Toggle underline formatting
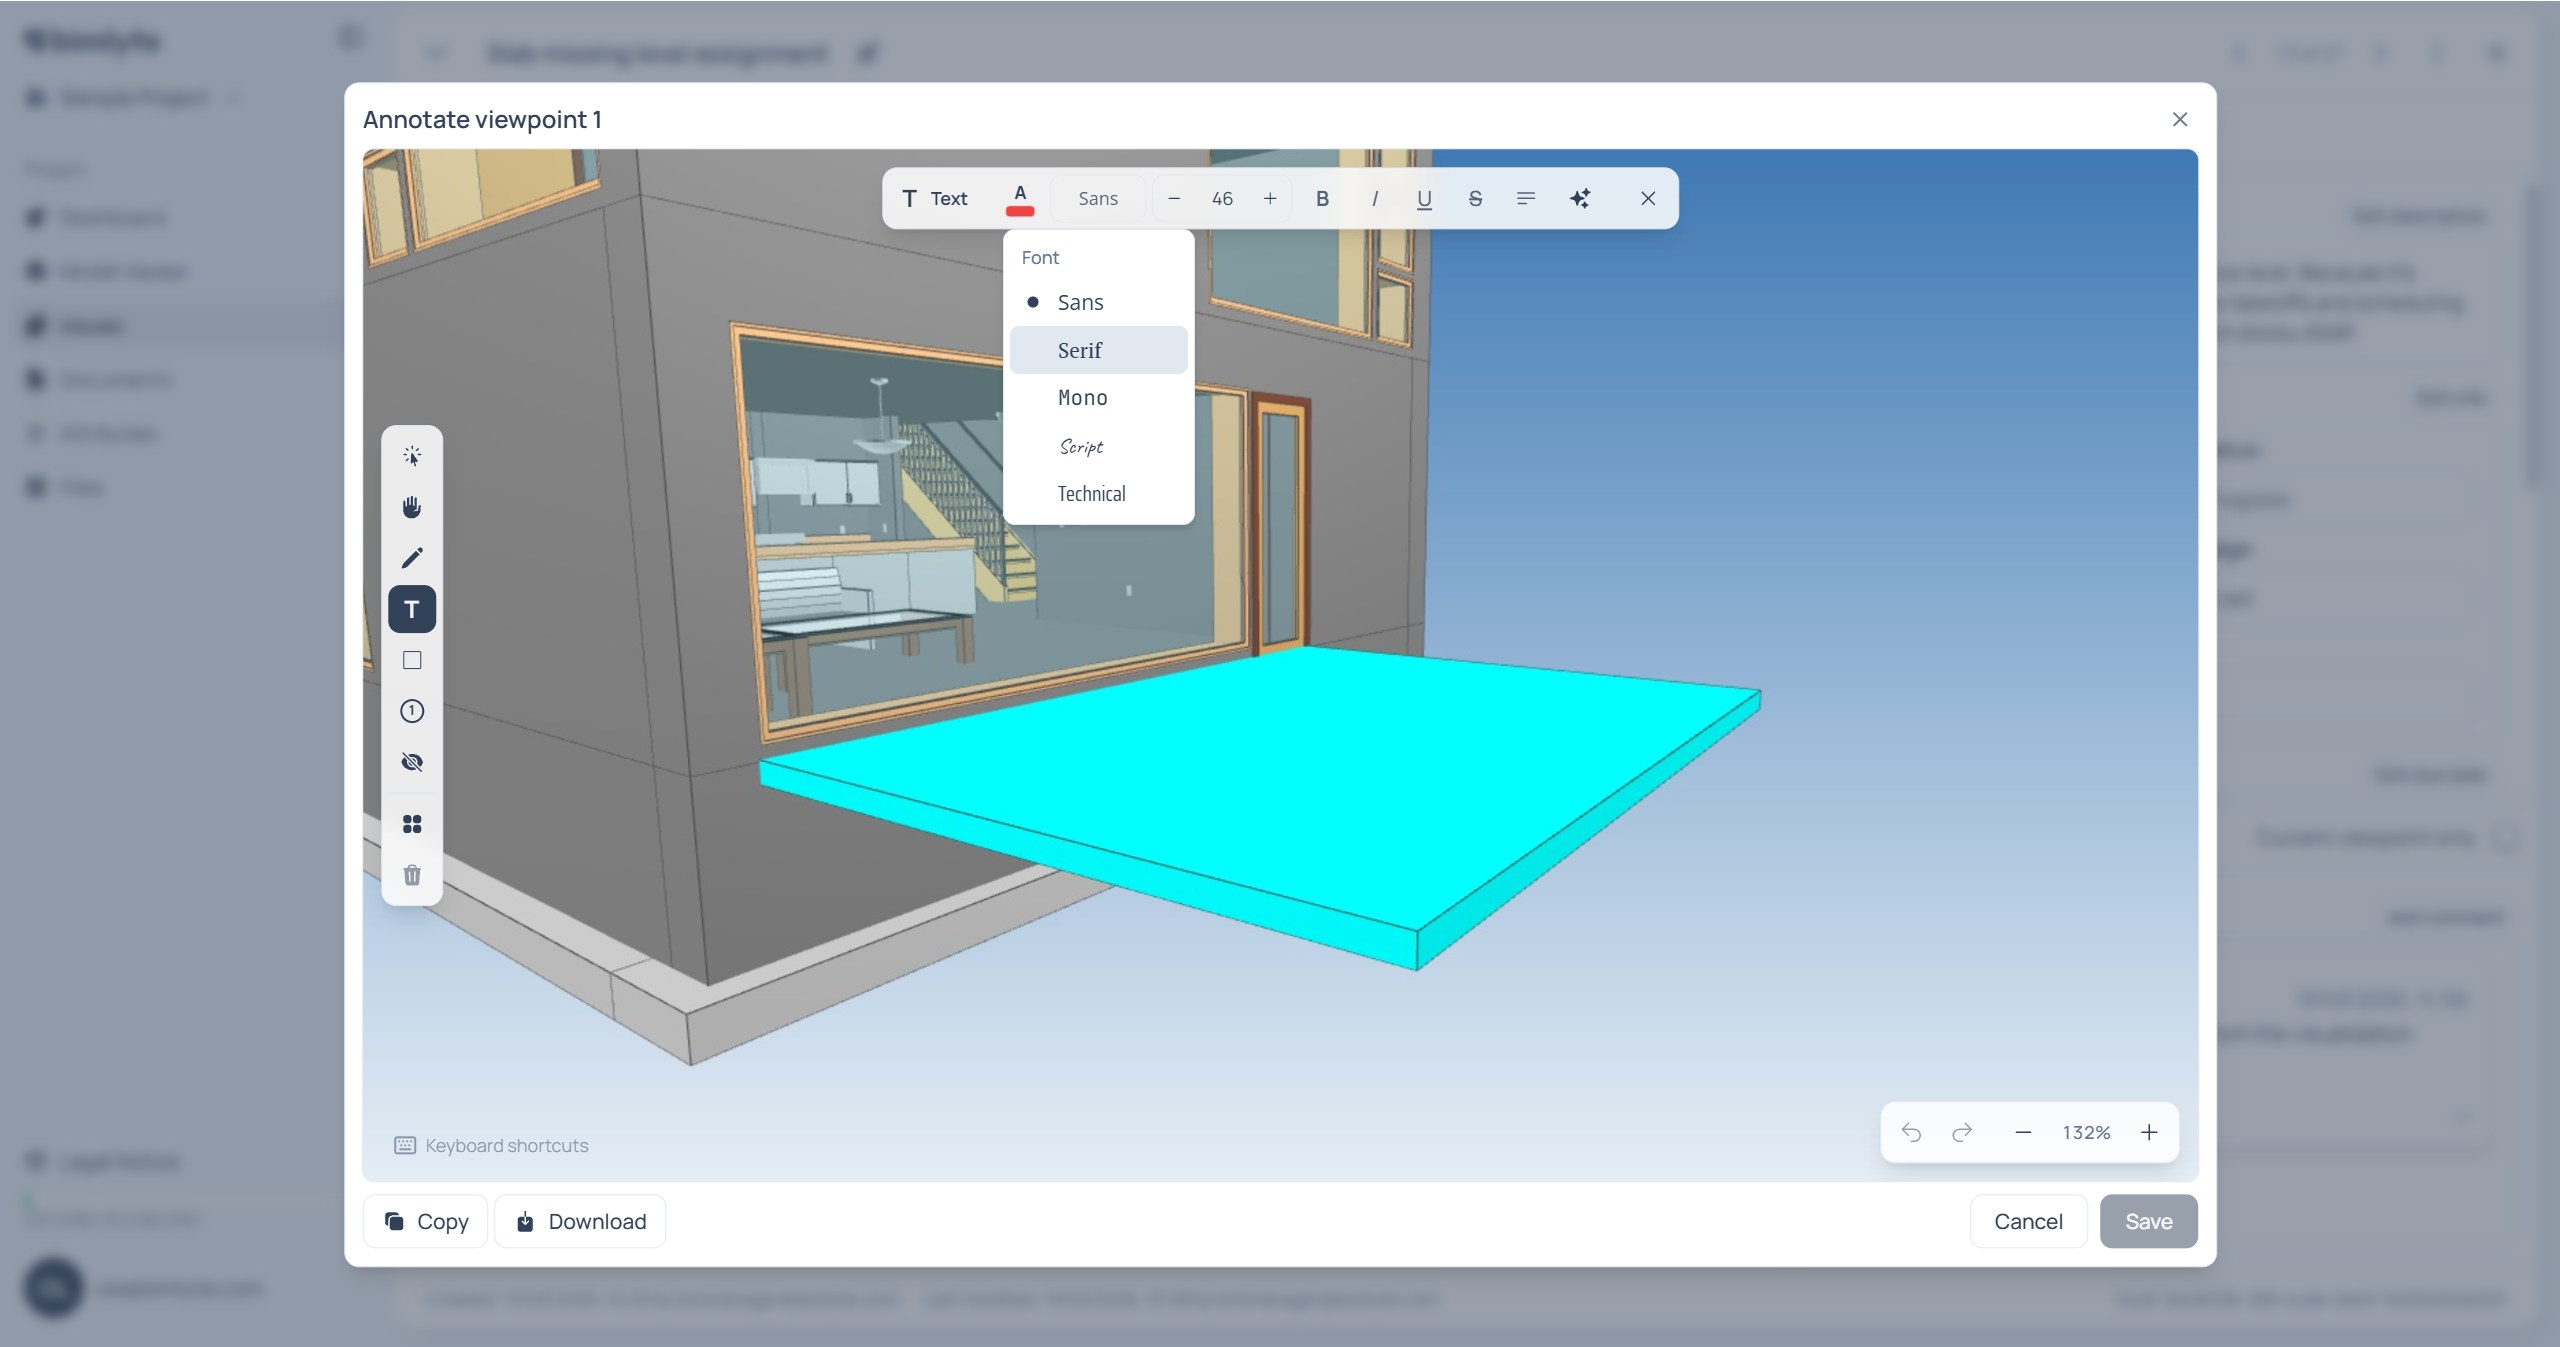The image size is (2560, 1347). click(x=1424, y=198)
